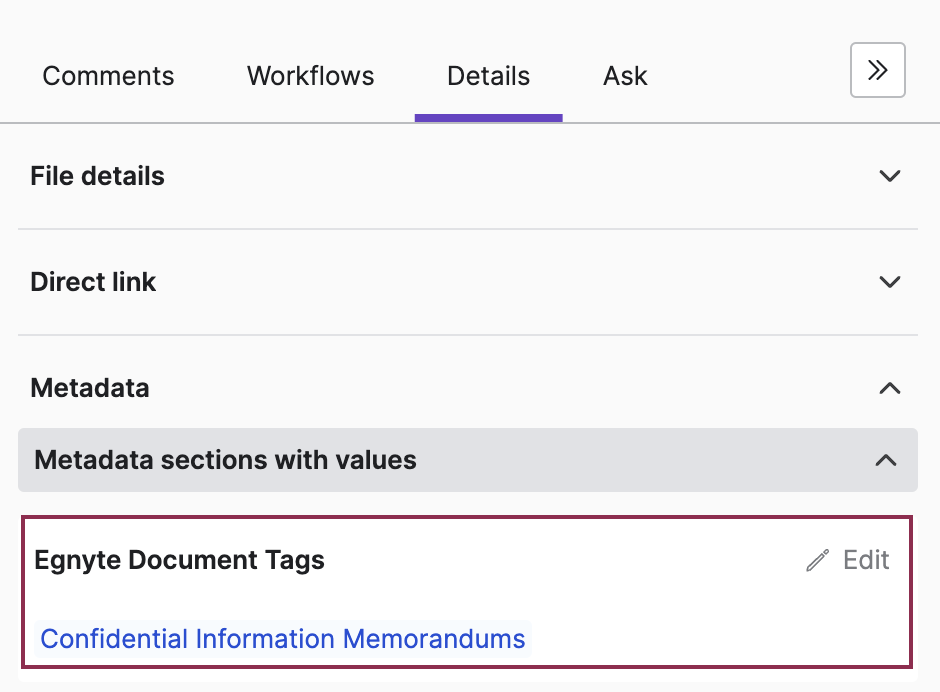The height and width of the screenshot is (692, 940).
Task: Switch to the Comments tab
Action: (109, 76)
